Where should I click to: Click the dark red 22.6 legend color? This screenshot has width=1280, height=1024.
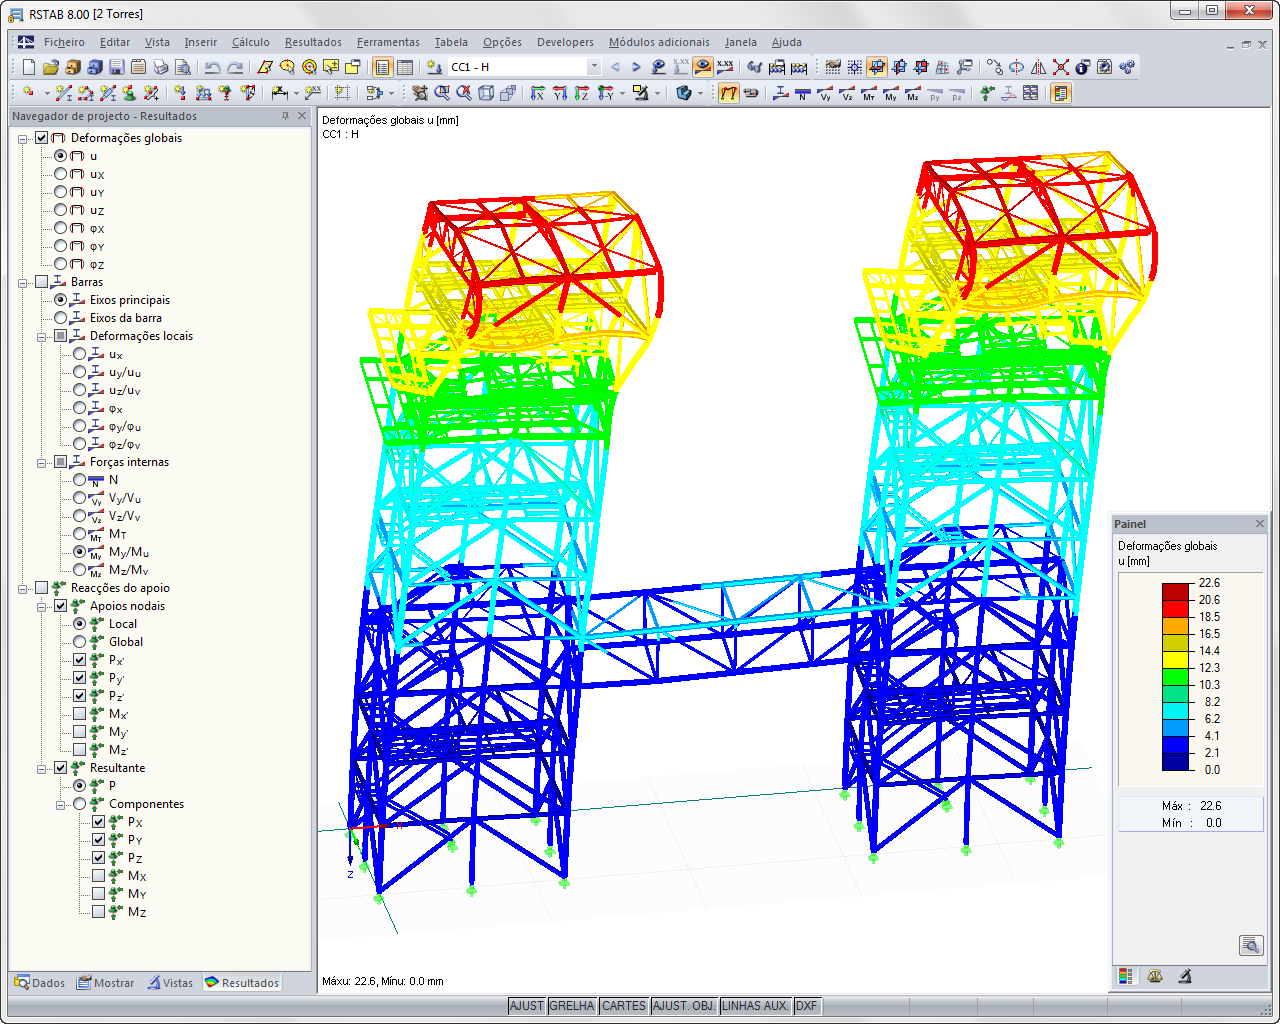tap(1176, 591)
